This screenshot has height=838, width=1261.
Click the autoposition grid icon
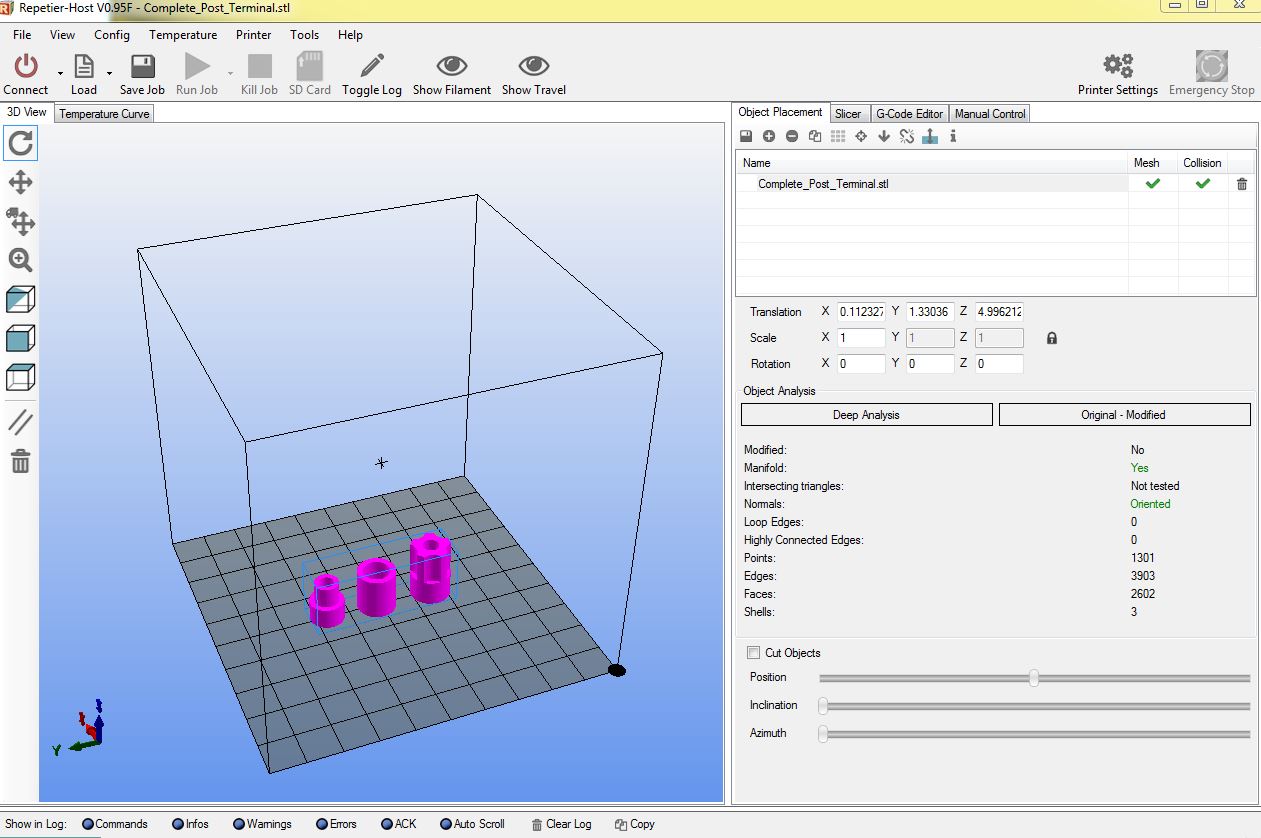838,136
